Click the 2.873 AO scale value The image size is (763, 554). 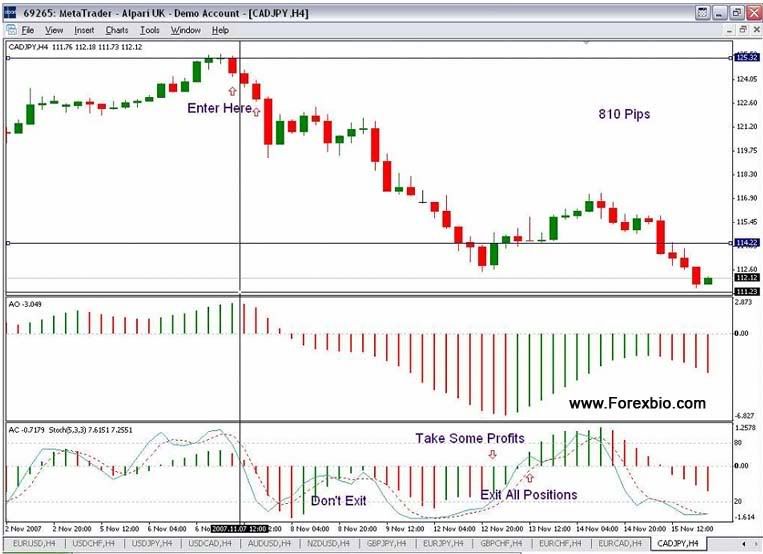(x=744, y=302)
